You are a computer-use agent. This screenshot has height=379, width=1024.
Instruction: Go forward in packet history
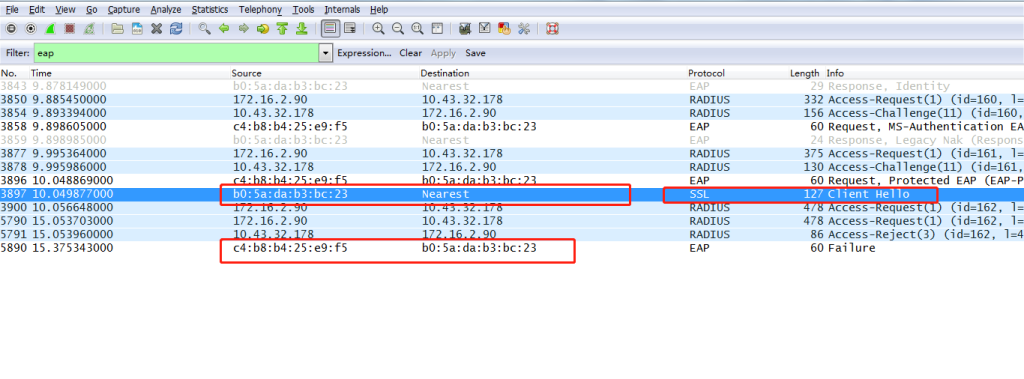click(244, 29)
